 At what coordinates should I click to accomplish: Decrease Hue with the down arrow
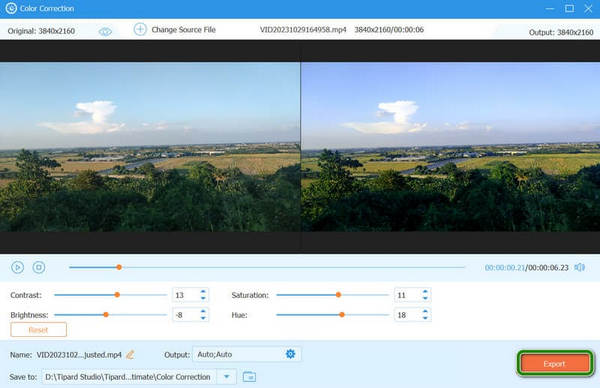click(x=425, y=318)
